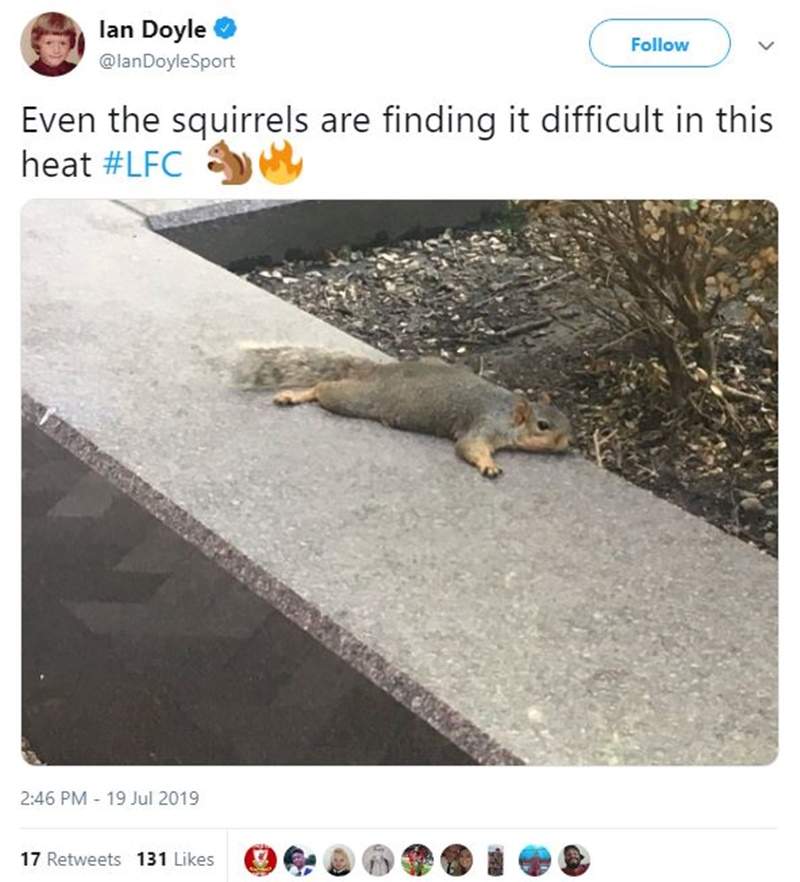Click the chipmunk emoji in tweet
This screenshot has height=882, width=800.
point(231,163)
